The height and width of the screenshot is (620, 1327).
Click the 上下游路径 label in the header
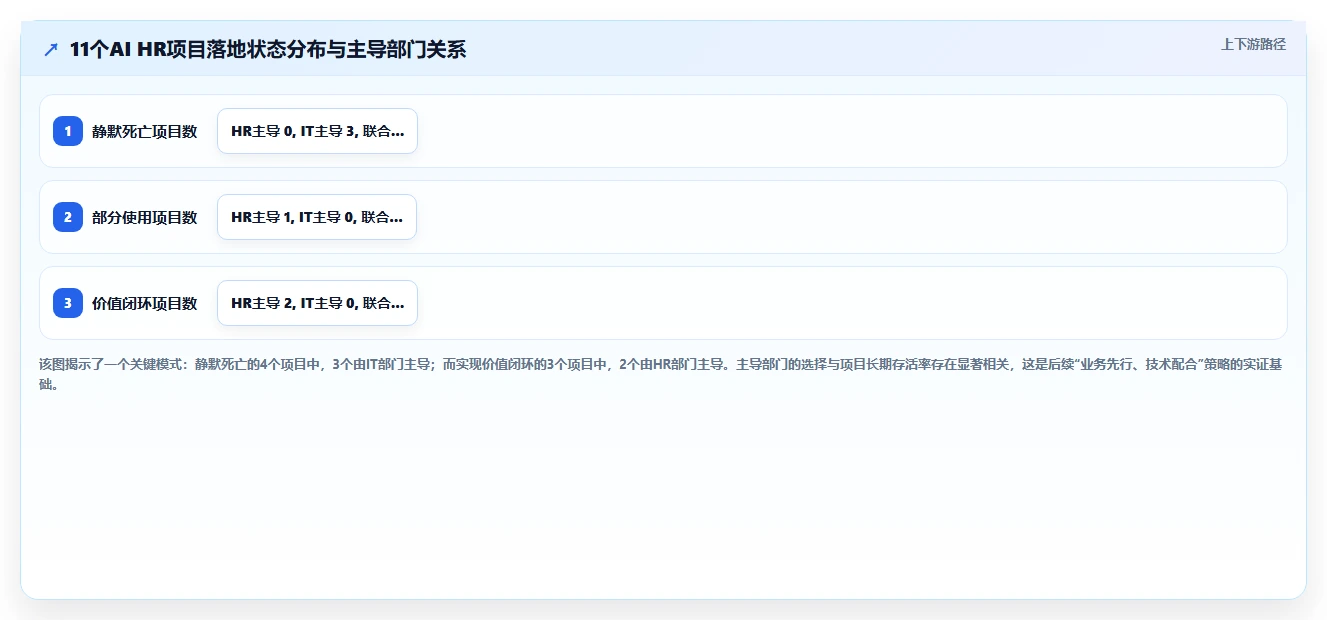(x=1253, y=45)
